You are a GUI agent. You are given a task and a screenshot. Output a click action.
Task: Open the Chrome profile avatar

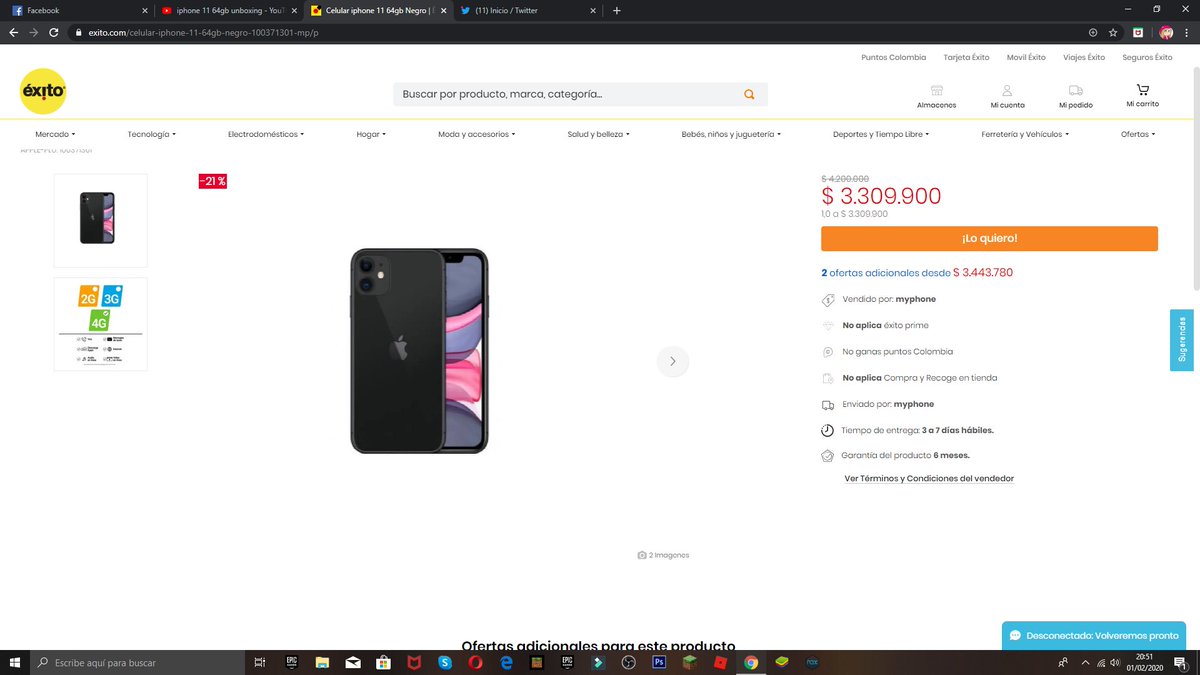coord(1166,32)
